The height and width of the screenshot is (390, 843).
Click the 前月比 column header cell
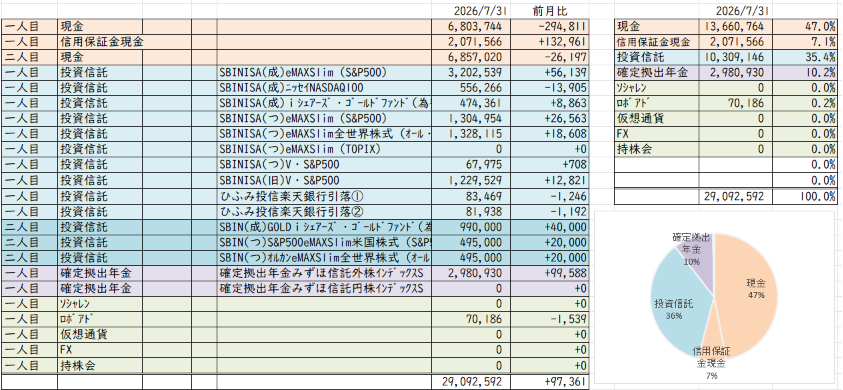pyautogui.click(x=550, y=11)
